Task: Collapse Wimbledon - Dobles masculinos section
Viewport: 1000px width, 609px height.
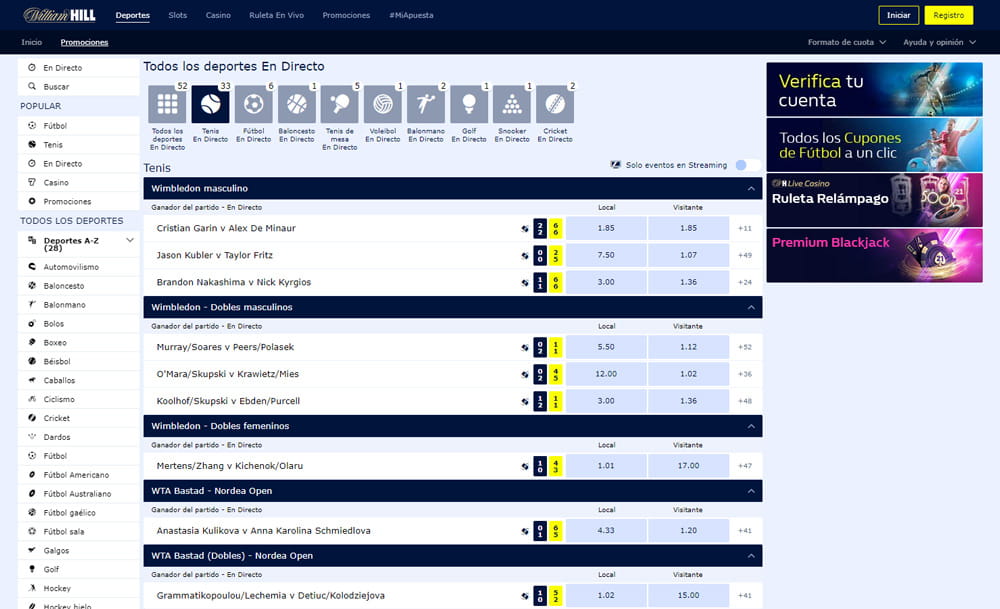Action: (x=751, y=307)
